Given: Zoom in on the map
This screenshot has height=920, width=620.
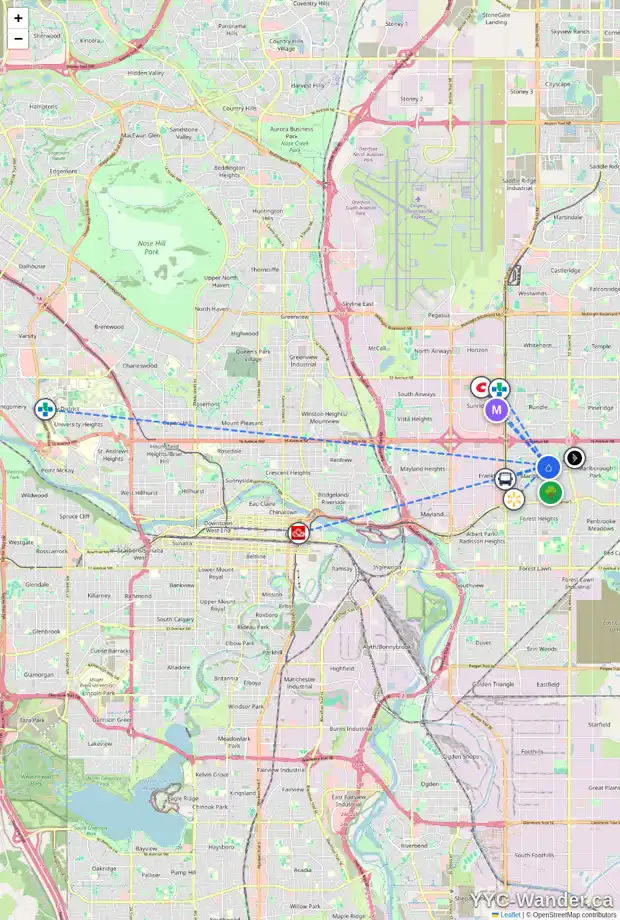Looking at the screenshot, I should tap(18, 18).
